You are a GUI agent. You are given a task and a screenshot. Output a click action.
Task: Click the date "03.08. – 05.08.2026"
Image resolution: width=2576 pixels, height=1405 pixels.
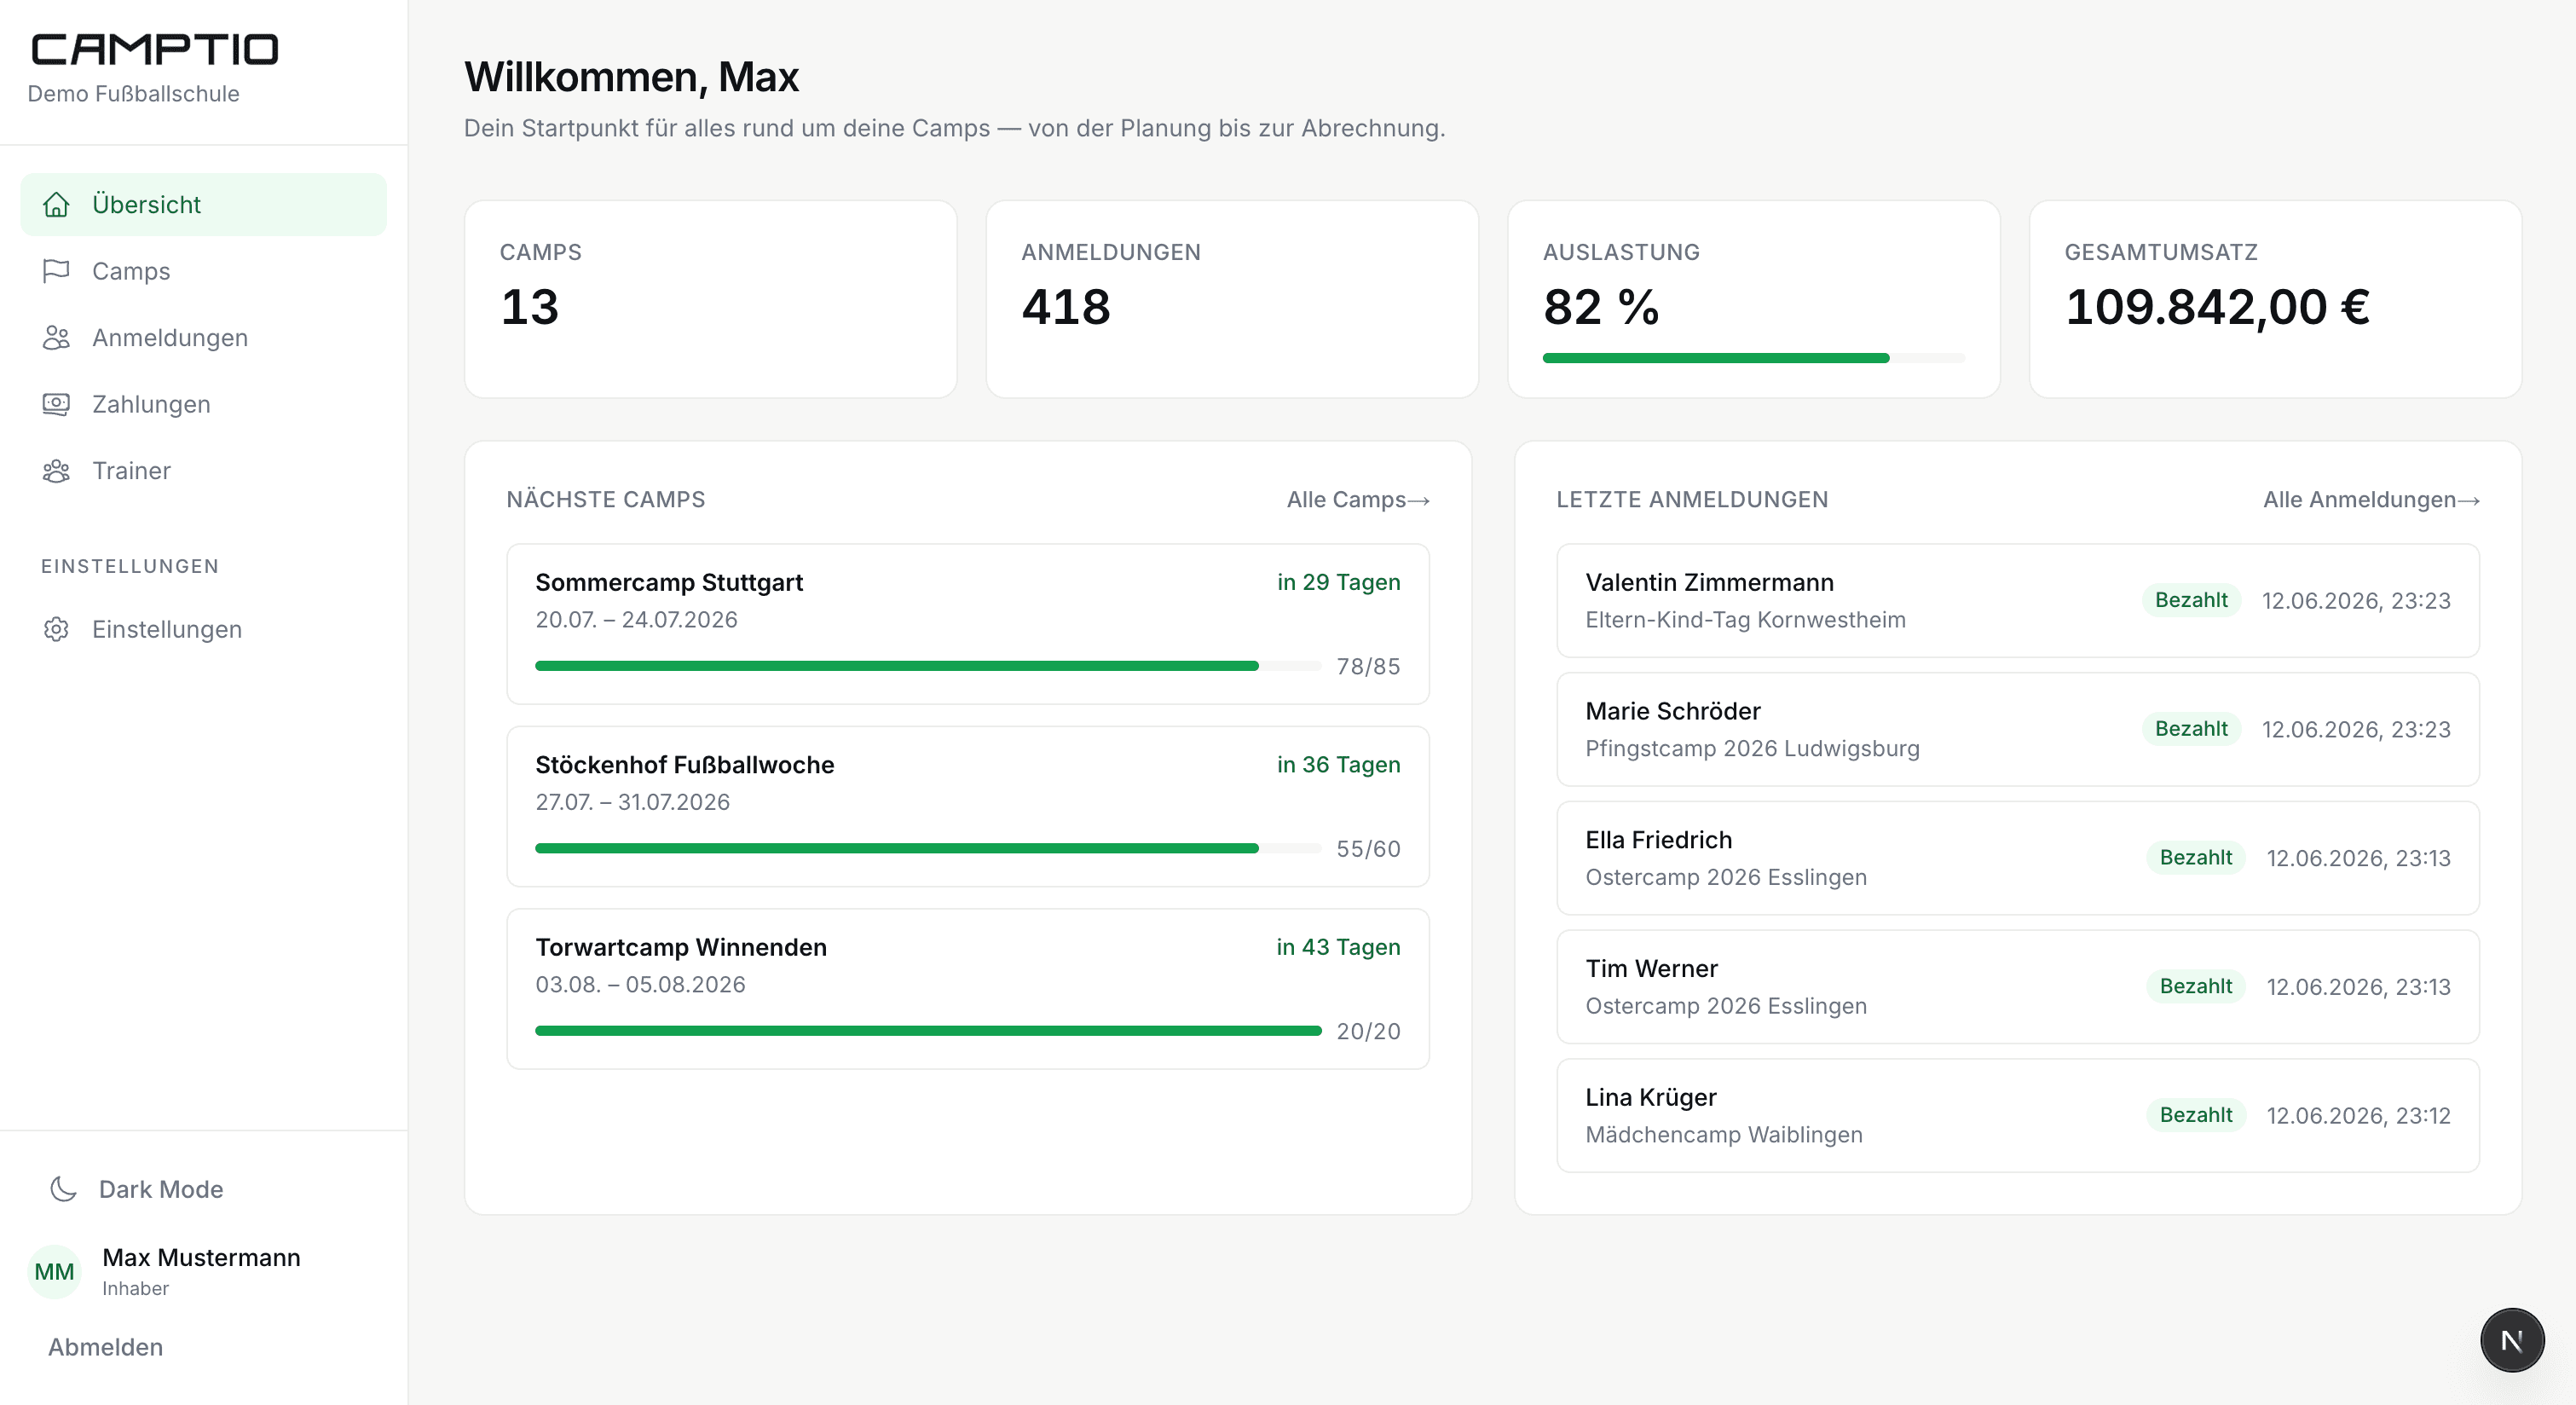[x=640, y=985]
